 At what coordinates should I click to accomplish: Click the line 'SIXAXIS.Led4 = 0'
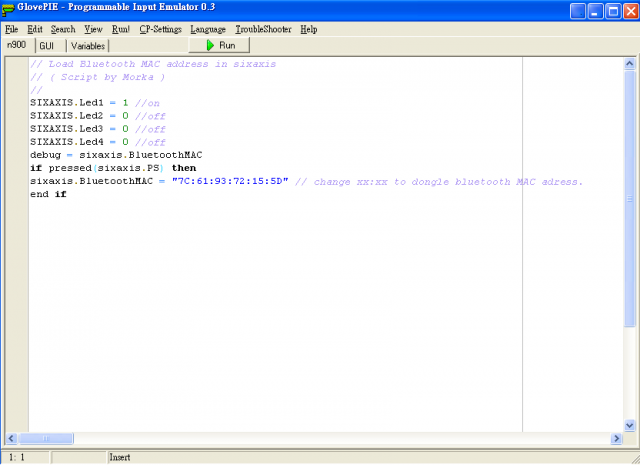click(x=79, y=142)
